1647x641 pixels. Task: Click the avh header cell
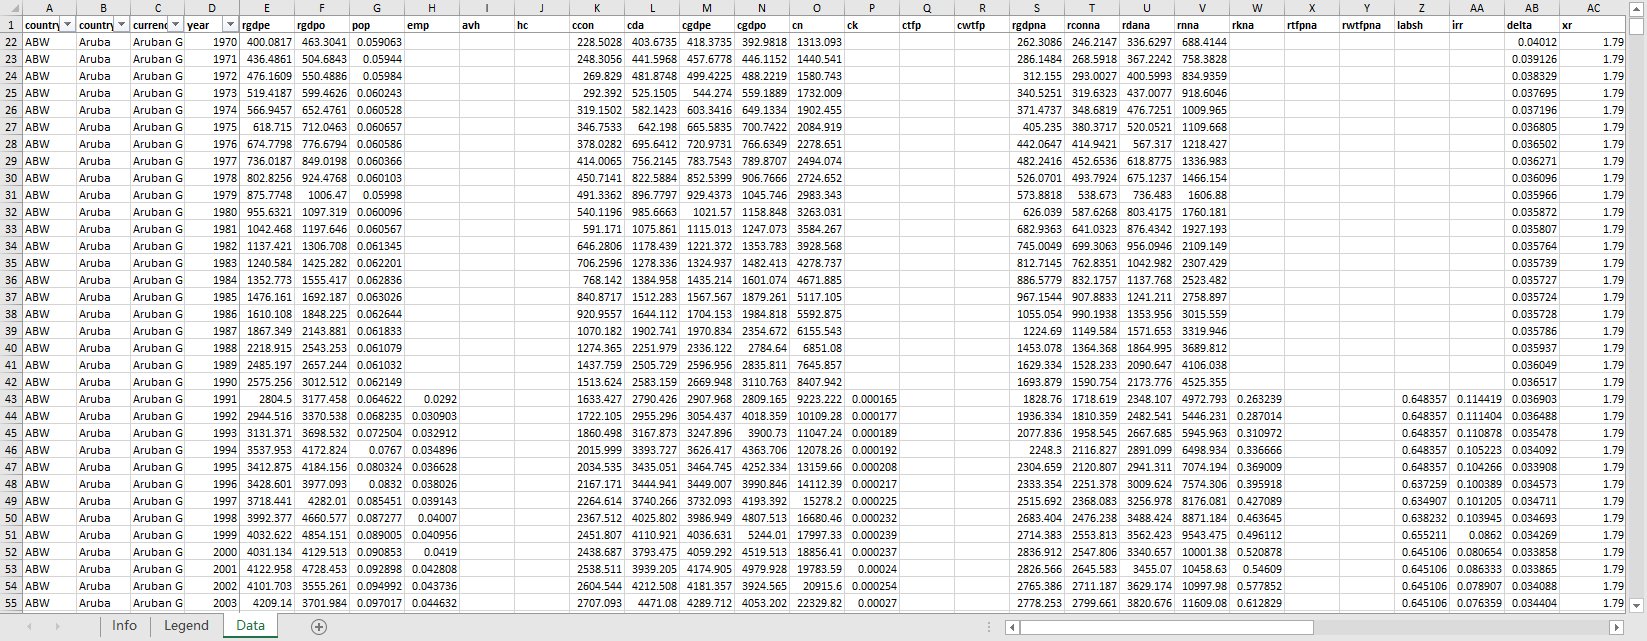487,25
